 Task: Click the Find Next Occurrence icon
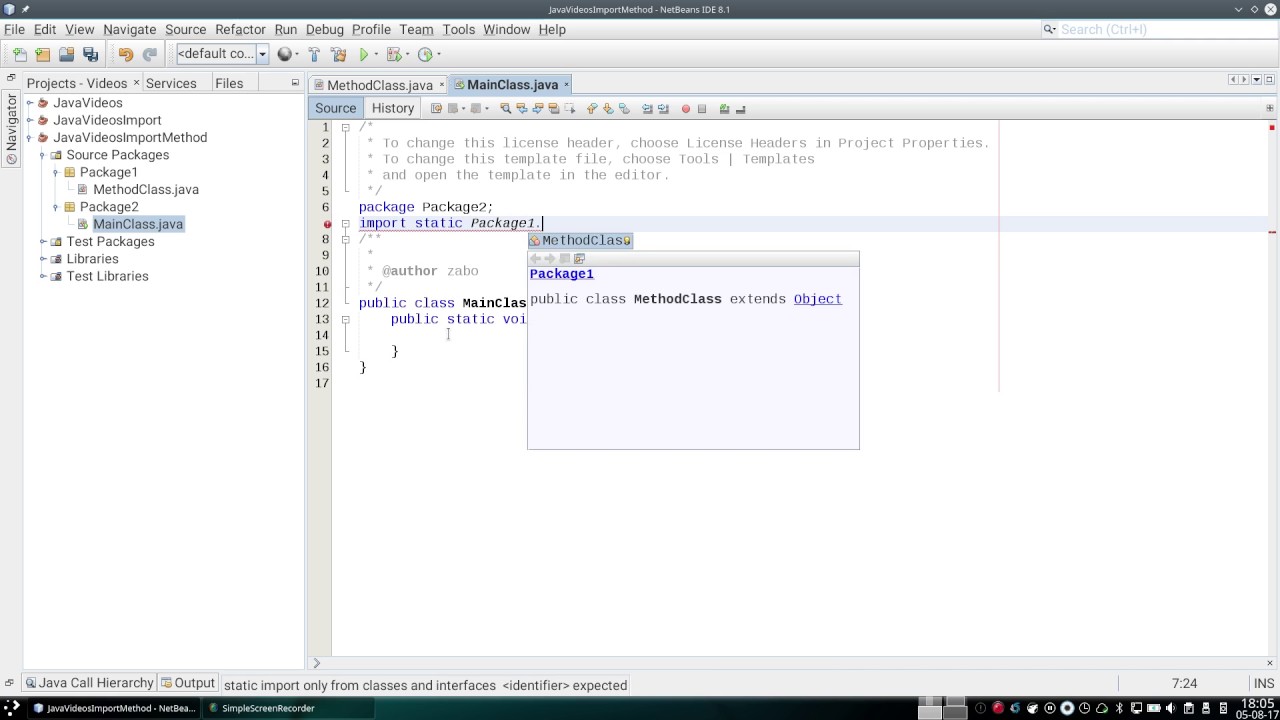[538, 108]
